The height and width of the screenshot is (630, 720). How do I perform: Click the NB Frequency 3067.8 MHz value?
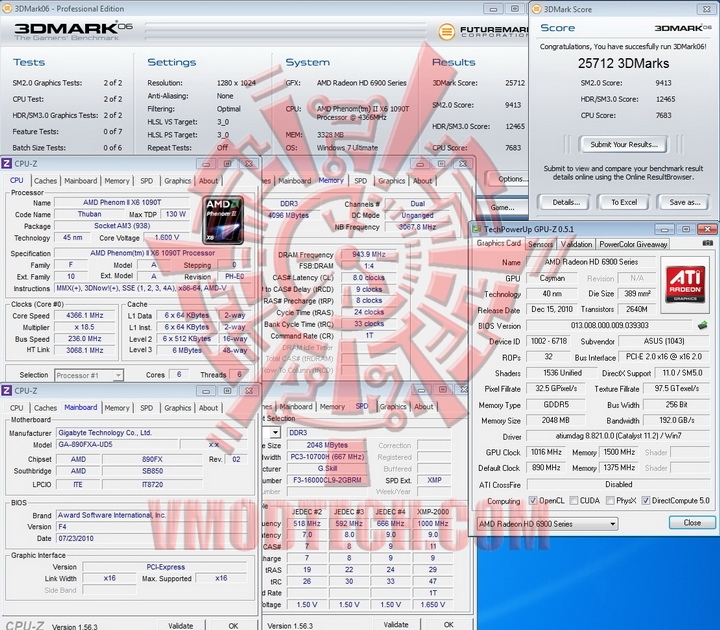tap(417, 227)
